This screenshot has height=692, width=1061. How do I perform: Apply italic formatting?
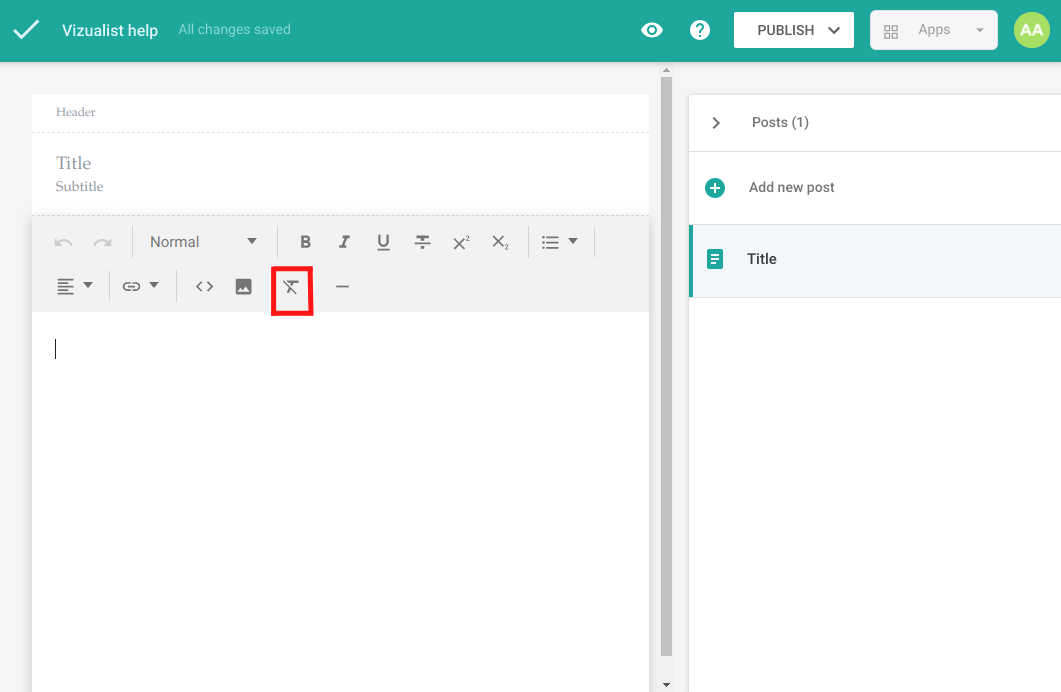(x=344, y=242)
